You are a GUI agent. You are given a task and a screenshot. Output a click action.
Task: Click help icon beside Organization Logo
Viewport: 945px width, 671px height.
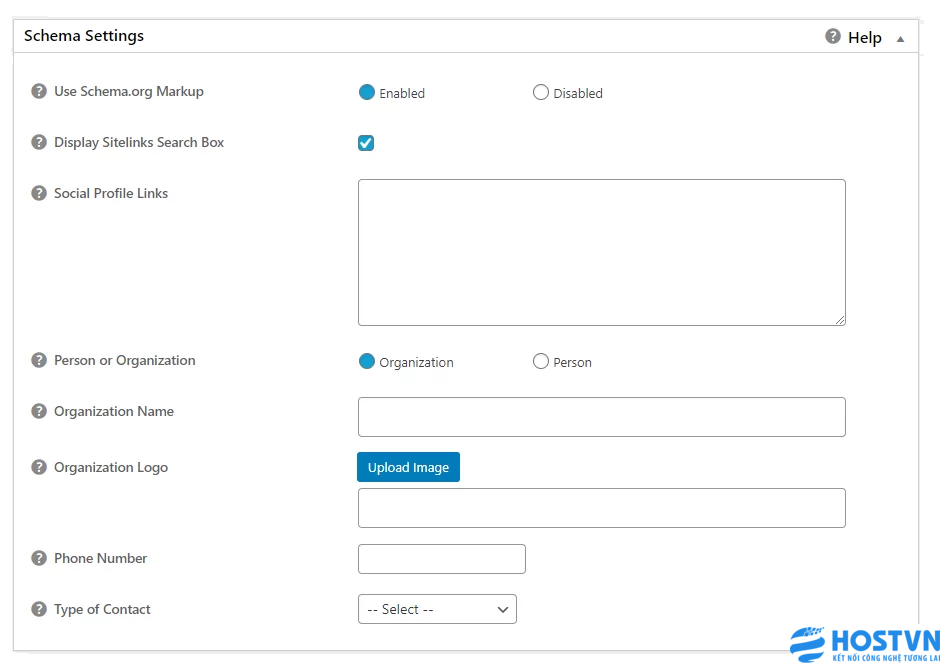click(x=39, y=467)
